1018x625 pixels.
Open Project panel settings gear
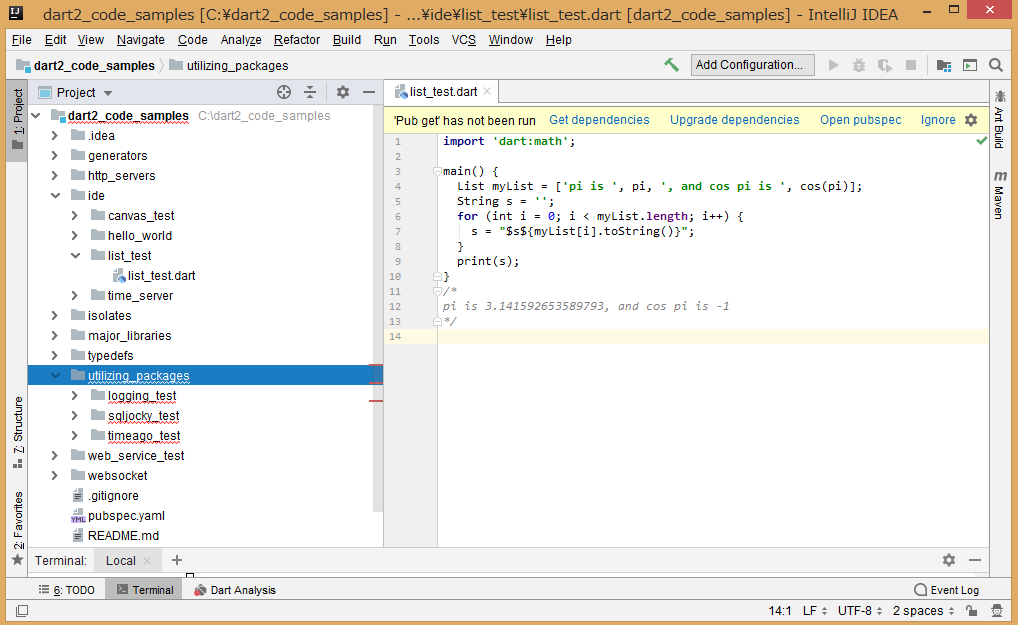pos(343,92)
